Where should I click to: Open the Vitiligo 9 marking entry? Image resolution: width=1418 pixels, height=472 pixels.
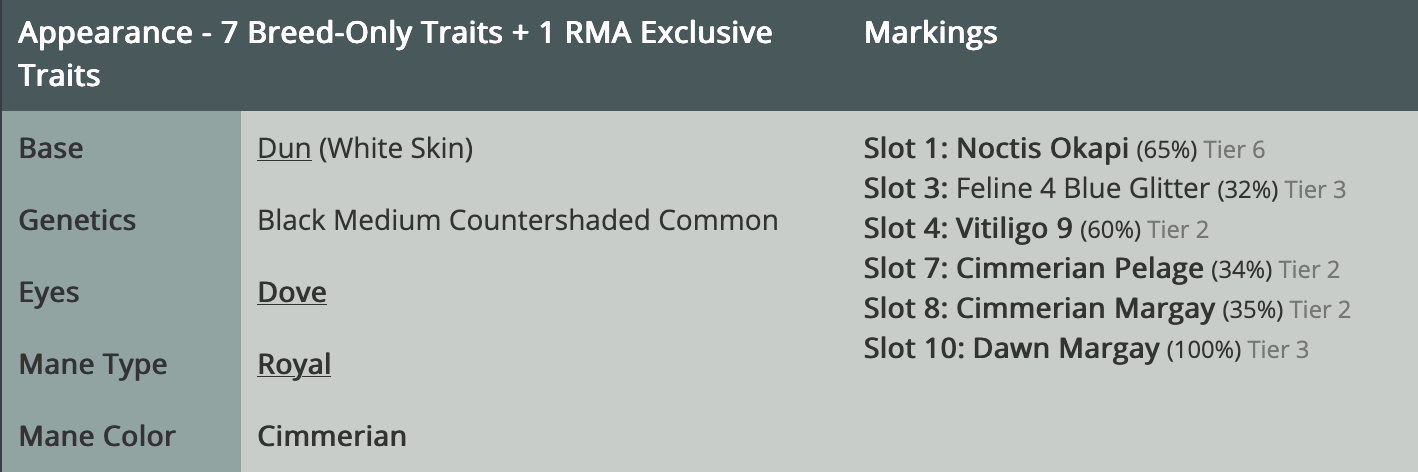pyautogui.click(x=1014, y=229)
